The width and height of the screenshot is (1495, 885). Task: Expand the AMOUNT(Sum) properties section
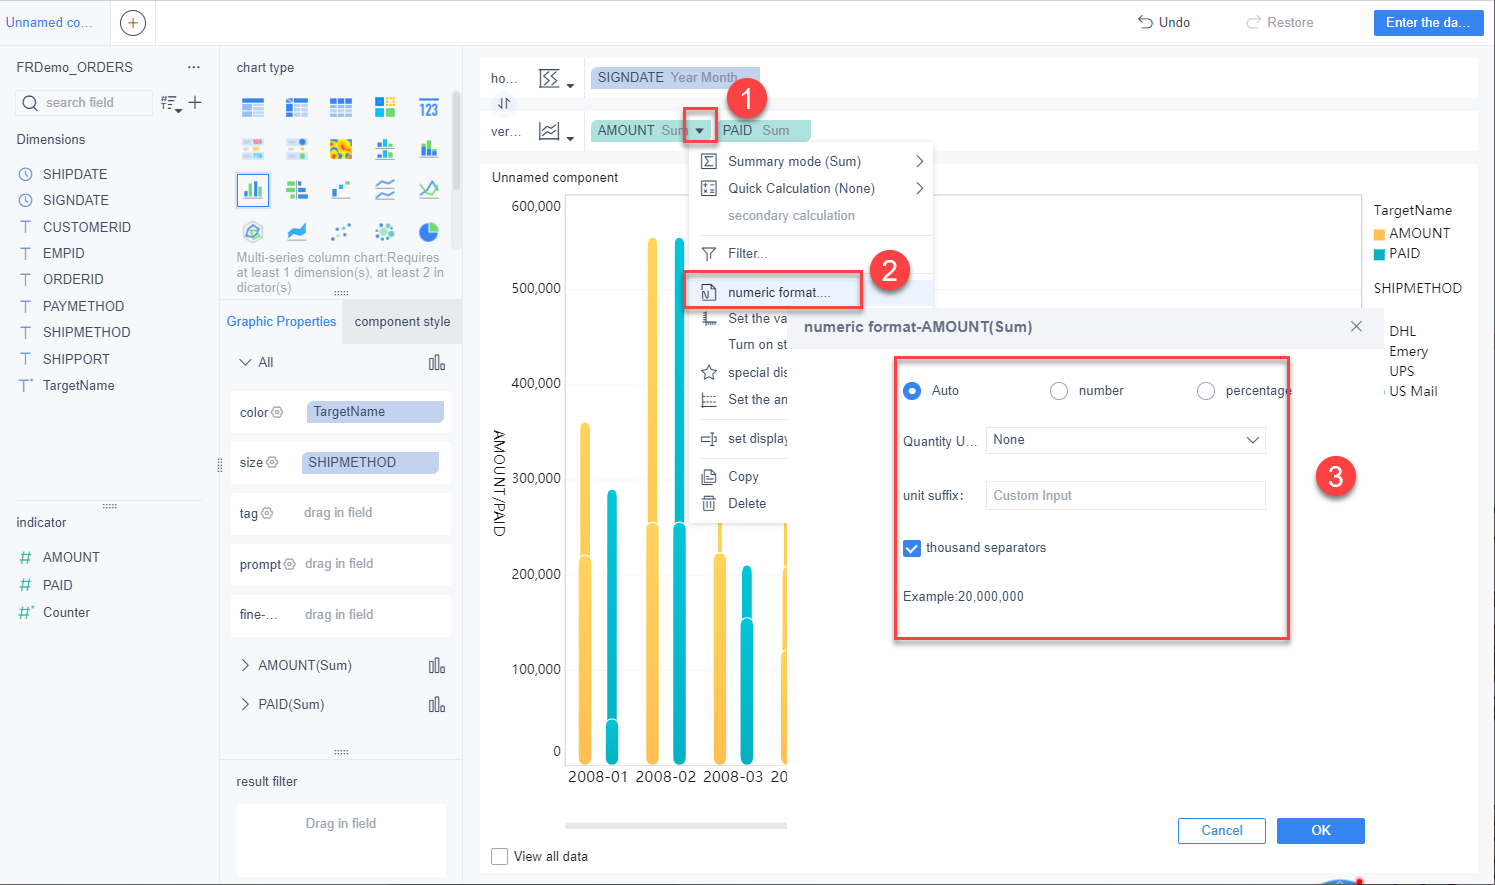coord(245,665)
